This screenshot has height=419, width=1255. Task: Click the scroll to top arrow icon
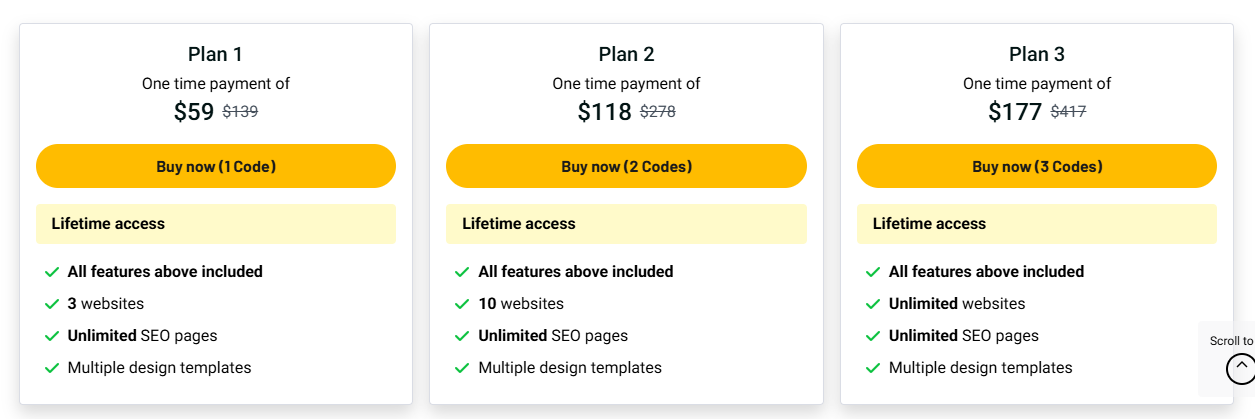(1240, 369)
